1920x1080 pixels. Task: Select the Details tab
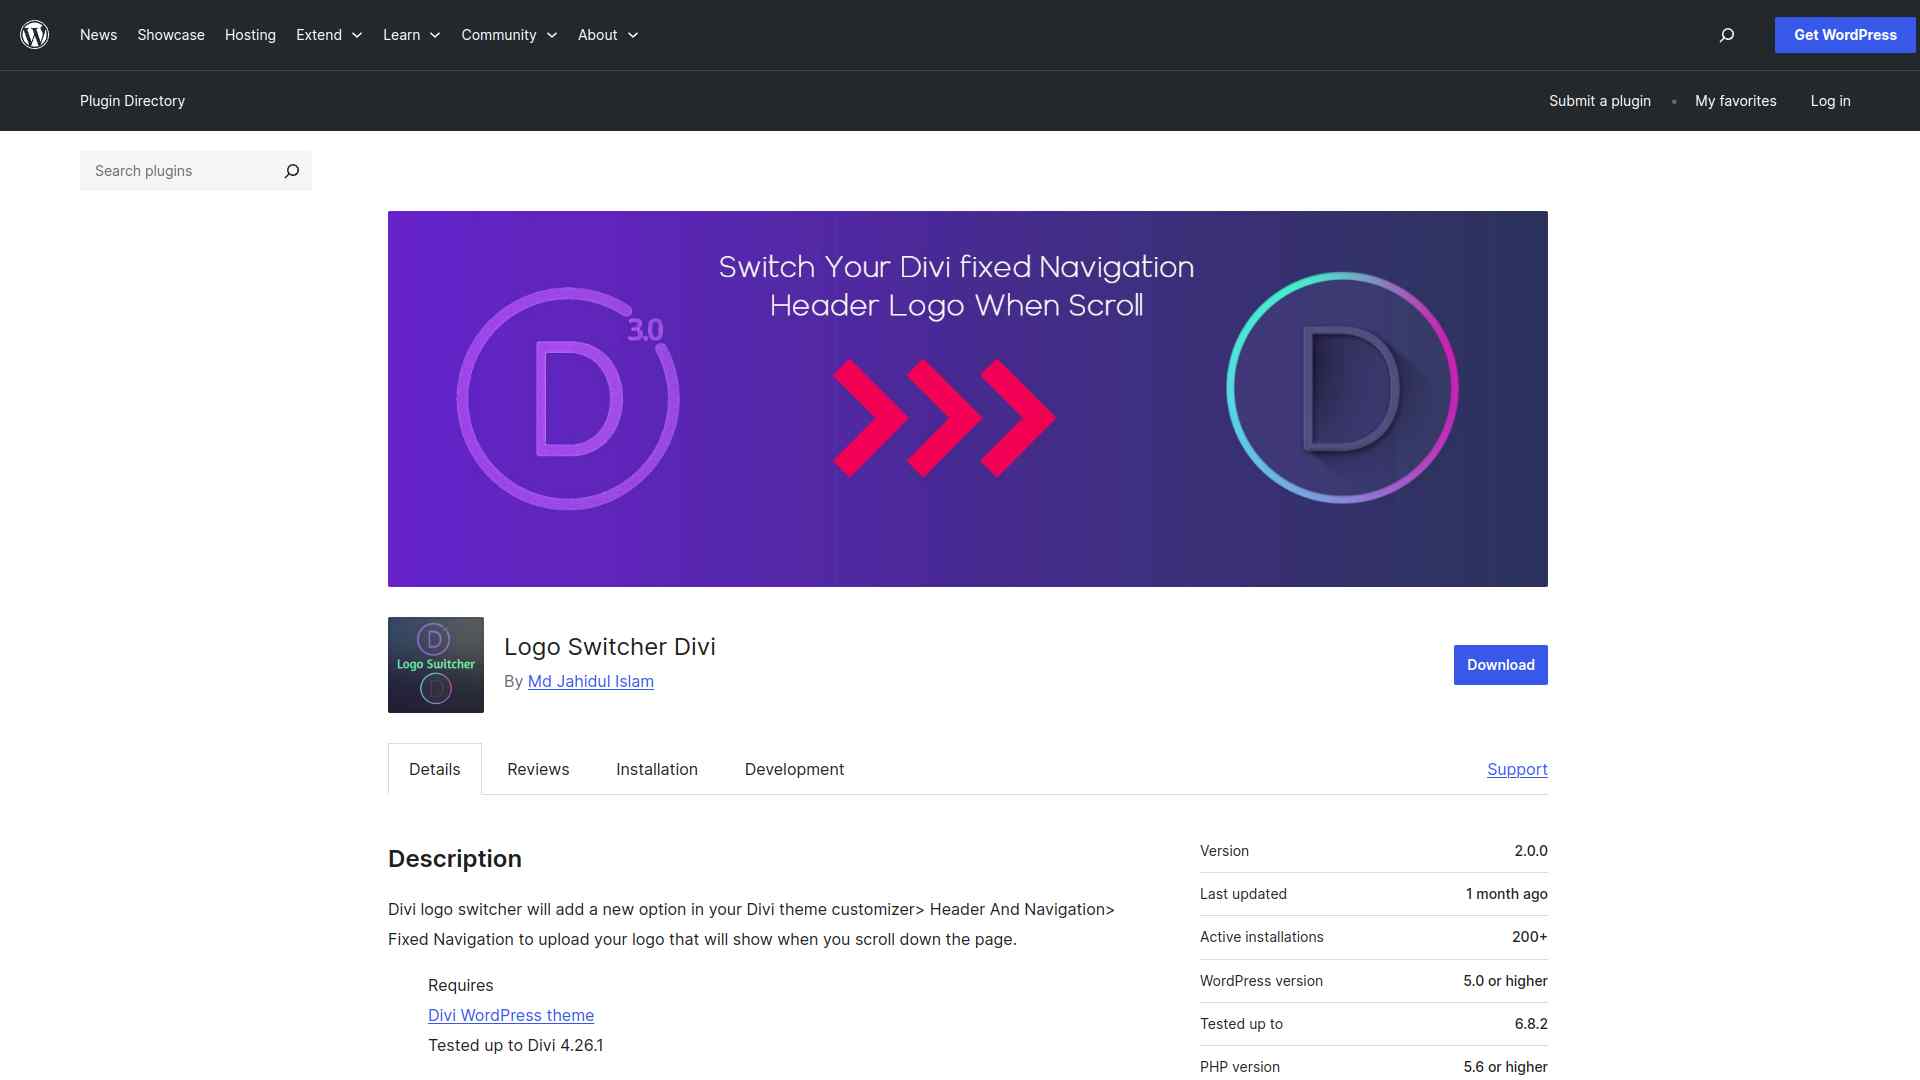(435, 769)
